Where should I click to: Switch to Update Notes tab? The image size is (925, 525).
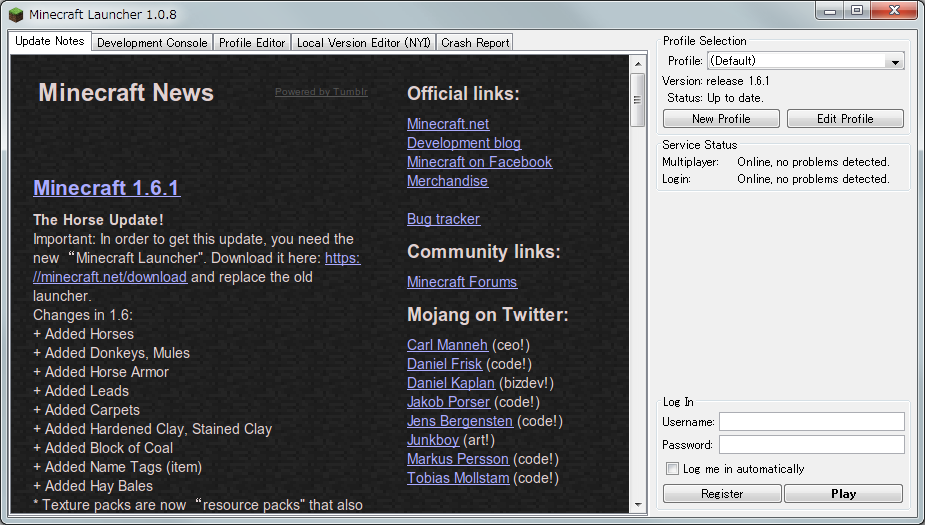pos(50,41)
